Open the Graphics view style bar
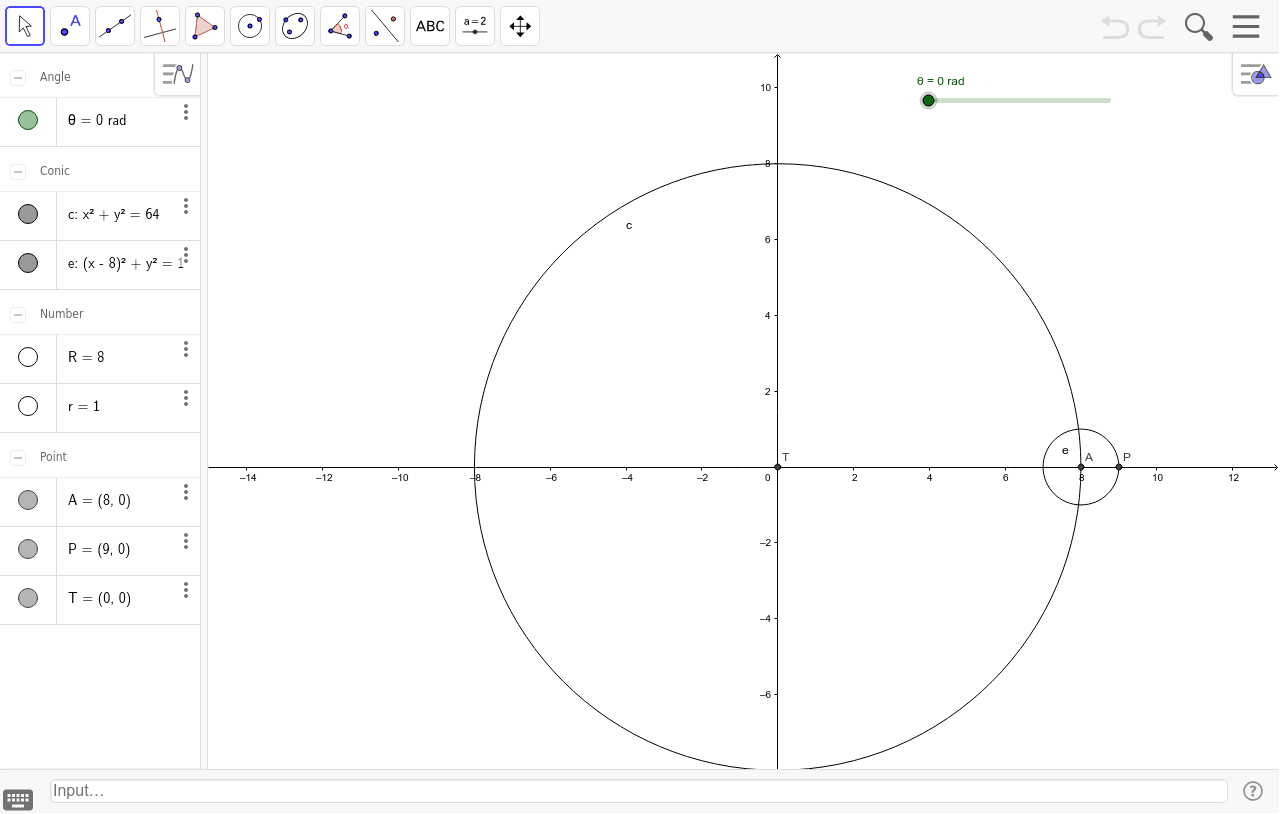1280x814 pixels. 1256,74
